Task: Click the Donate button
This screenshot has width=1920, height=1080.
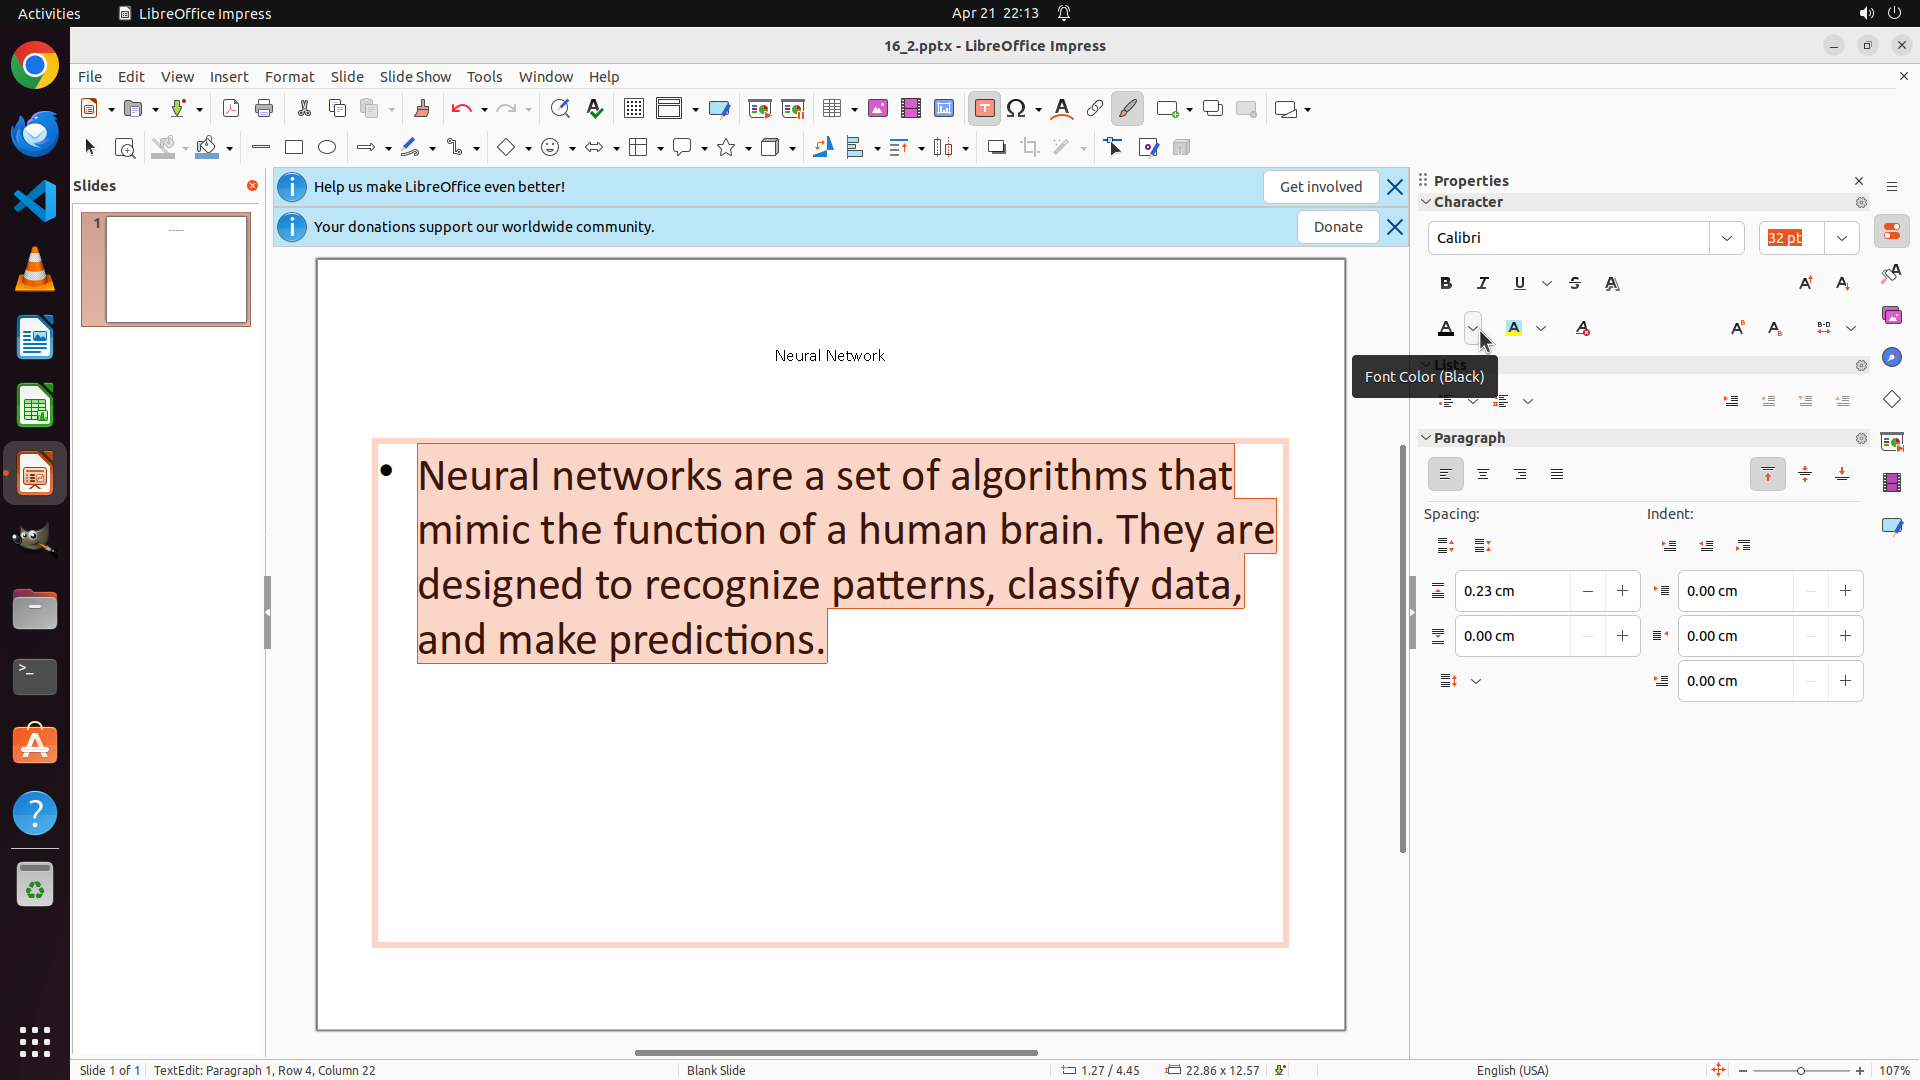Action: [x=1337, y=227]
